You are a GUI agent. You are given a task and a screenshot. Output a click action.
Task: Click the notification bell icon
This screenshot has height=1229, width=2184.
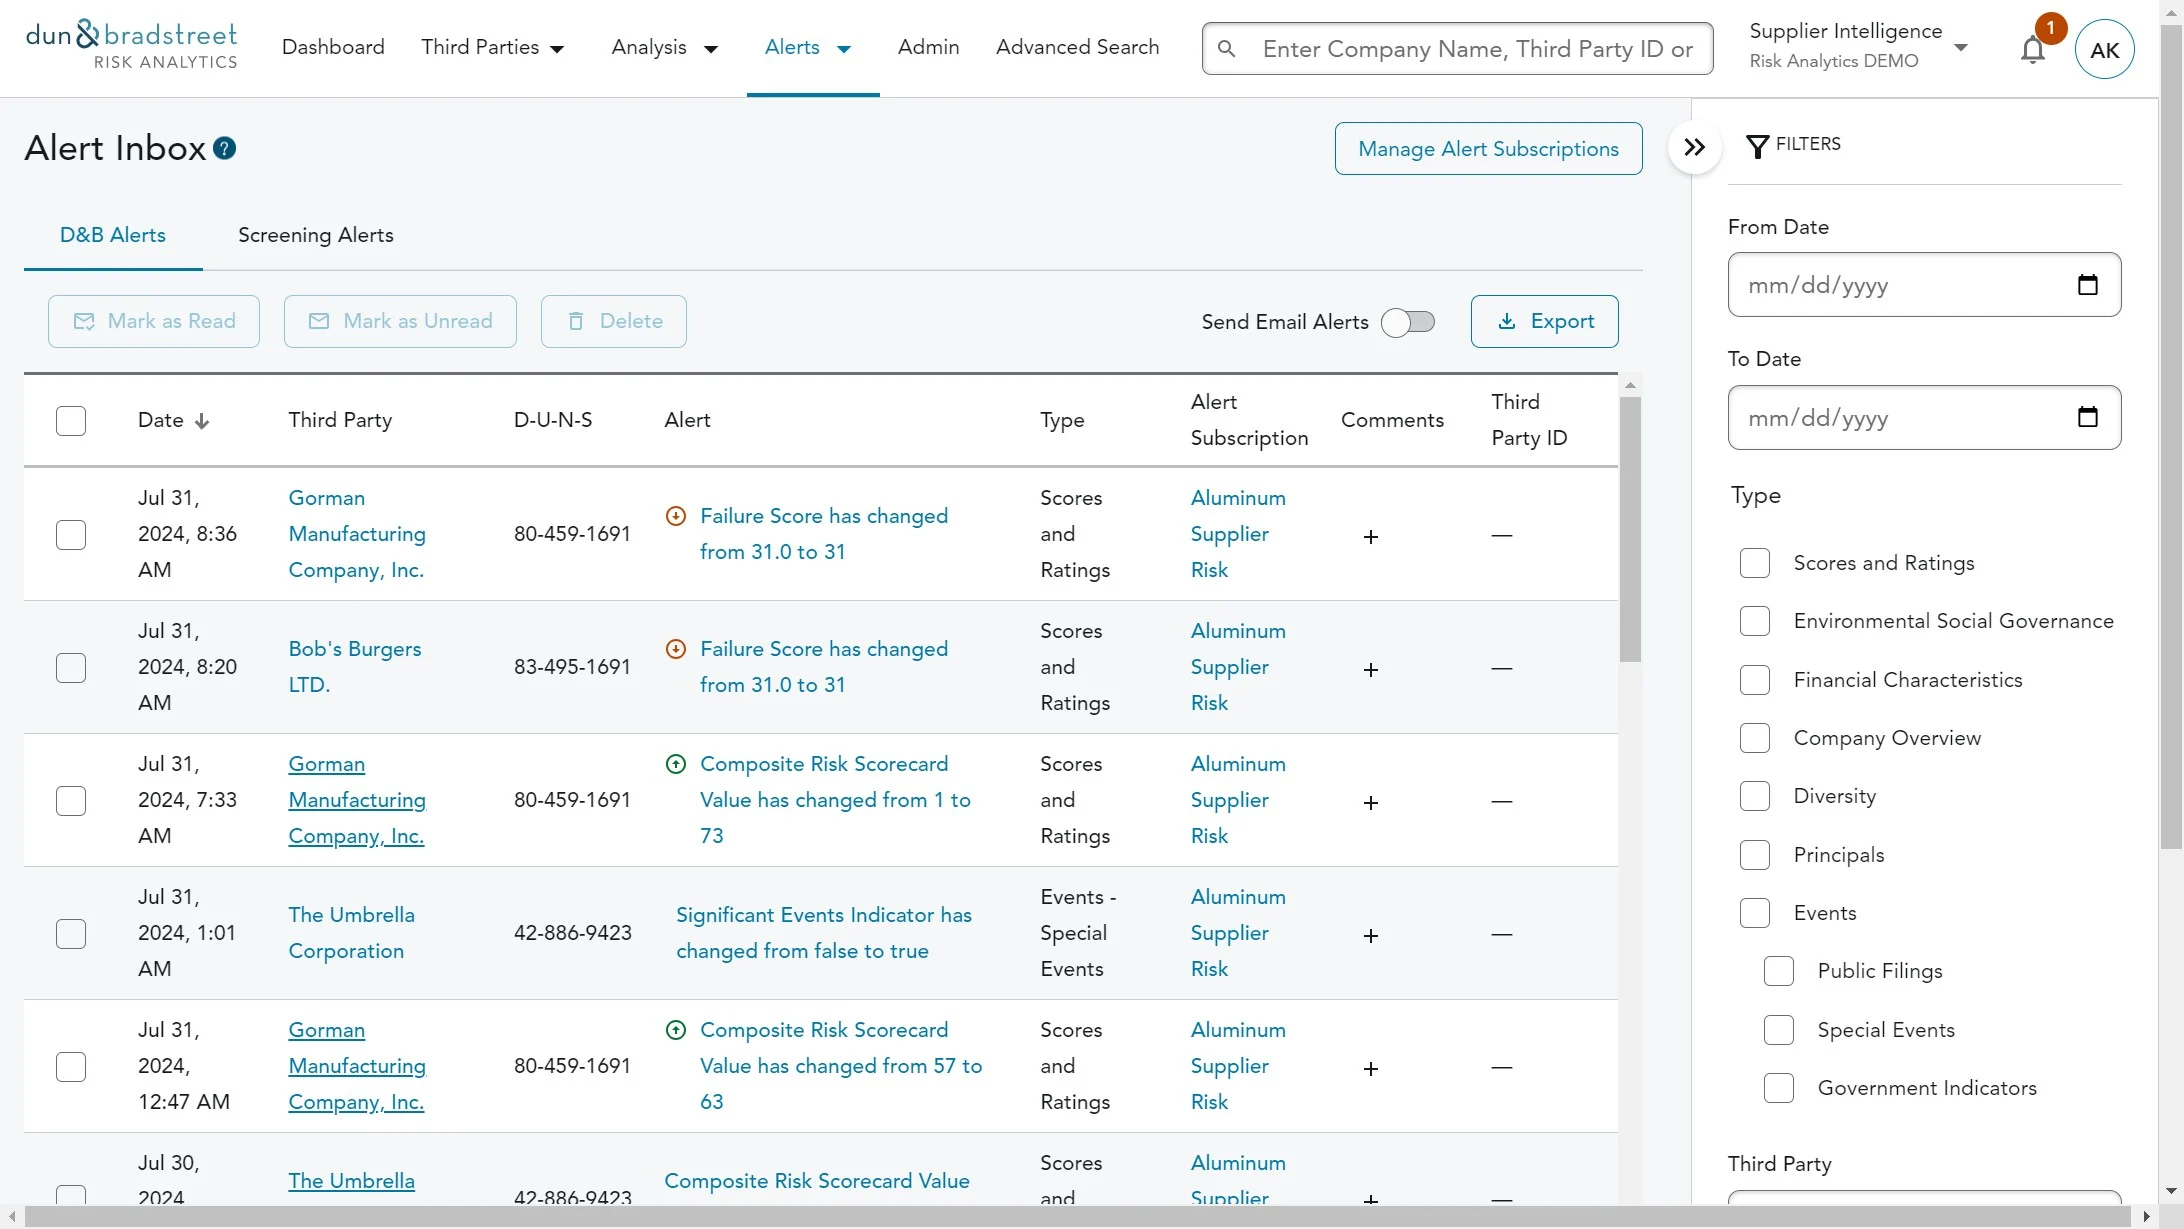[2032, 49]
